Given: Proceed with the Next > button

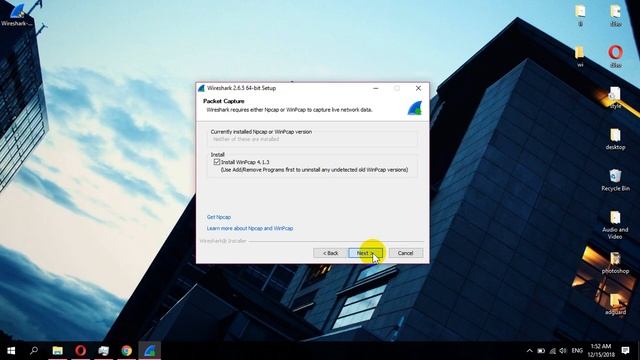Looking at the screenshot, I should pyautogui.click(x=365, y=253).
